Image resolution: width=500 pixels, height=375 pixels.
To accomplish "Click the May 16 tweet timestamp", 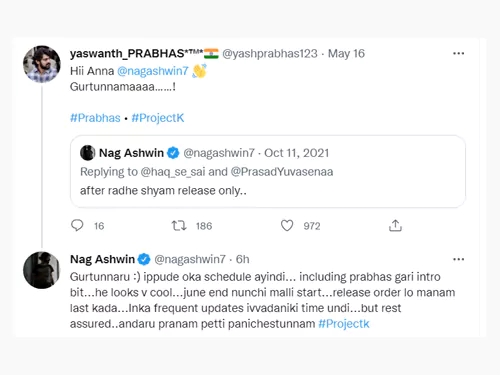I will click(346, 53).
